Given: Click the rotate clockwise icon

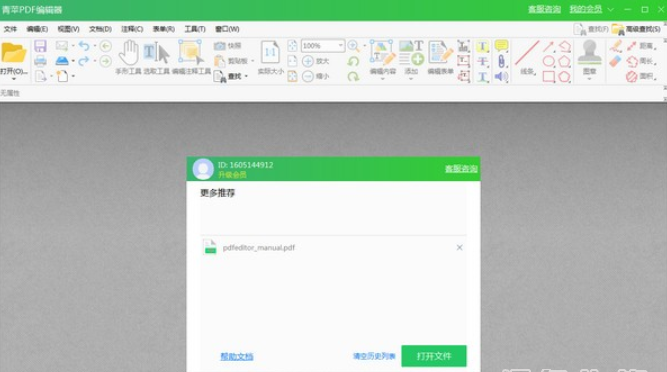Looking at the screenshot, I should click(x=353, y=77).
